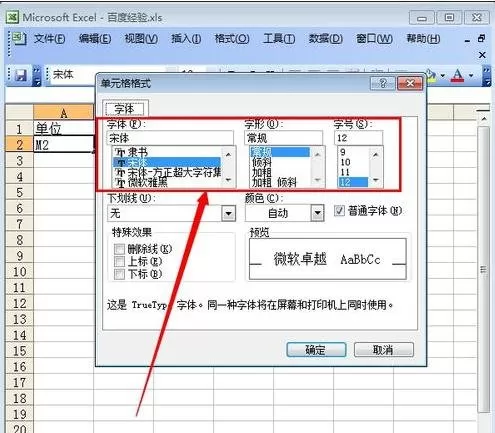The height and width of the screenshot is (433, 495).
Task: Select font size 11
Action: 353,172
